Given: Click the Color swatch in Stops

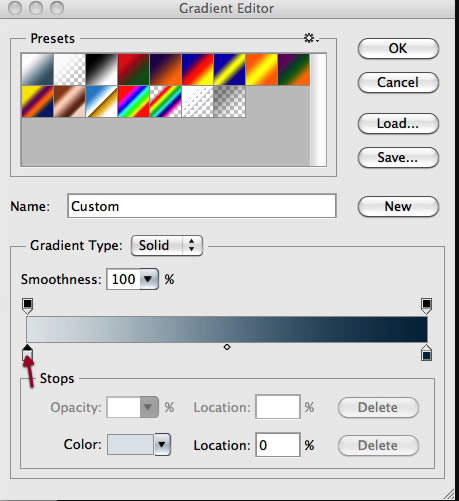Looking at the screenshot, I should click(x=130, y=444).
